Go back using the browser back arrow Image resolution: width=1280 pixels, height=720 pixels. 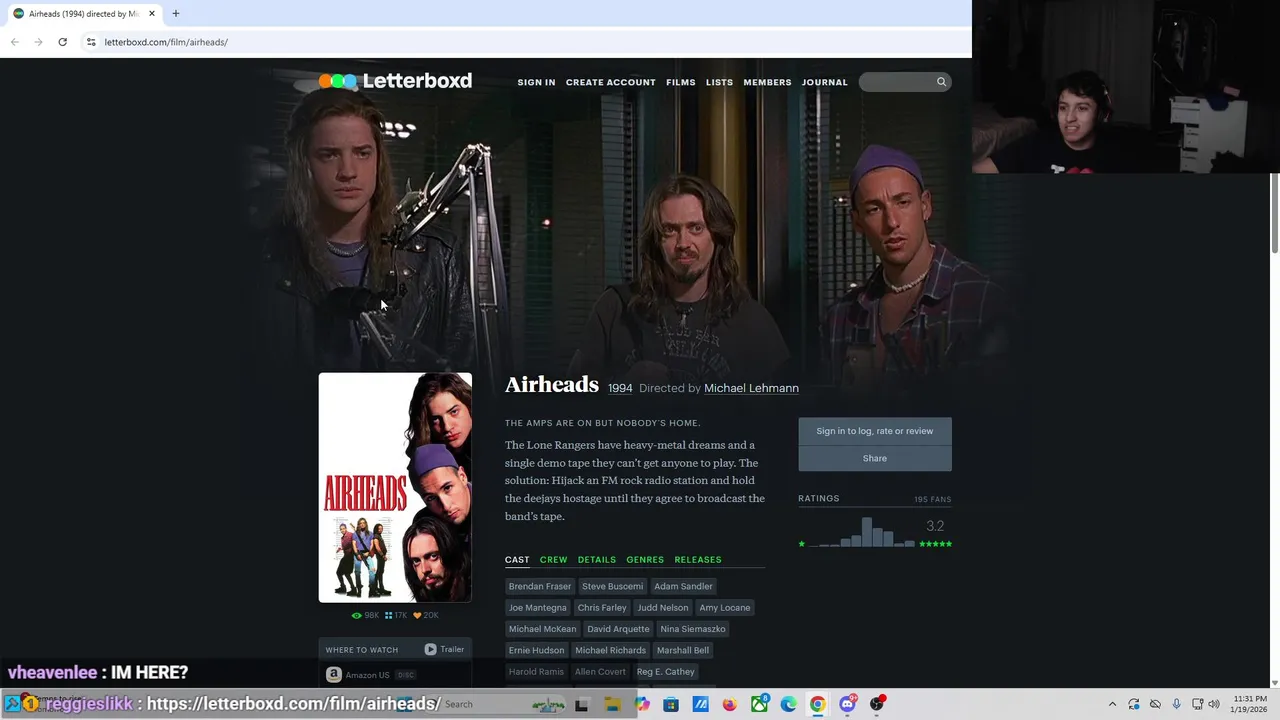coord(14,42)
